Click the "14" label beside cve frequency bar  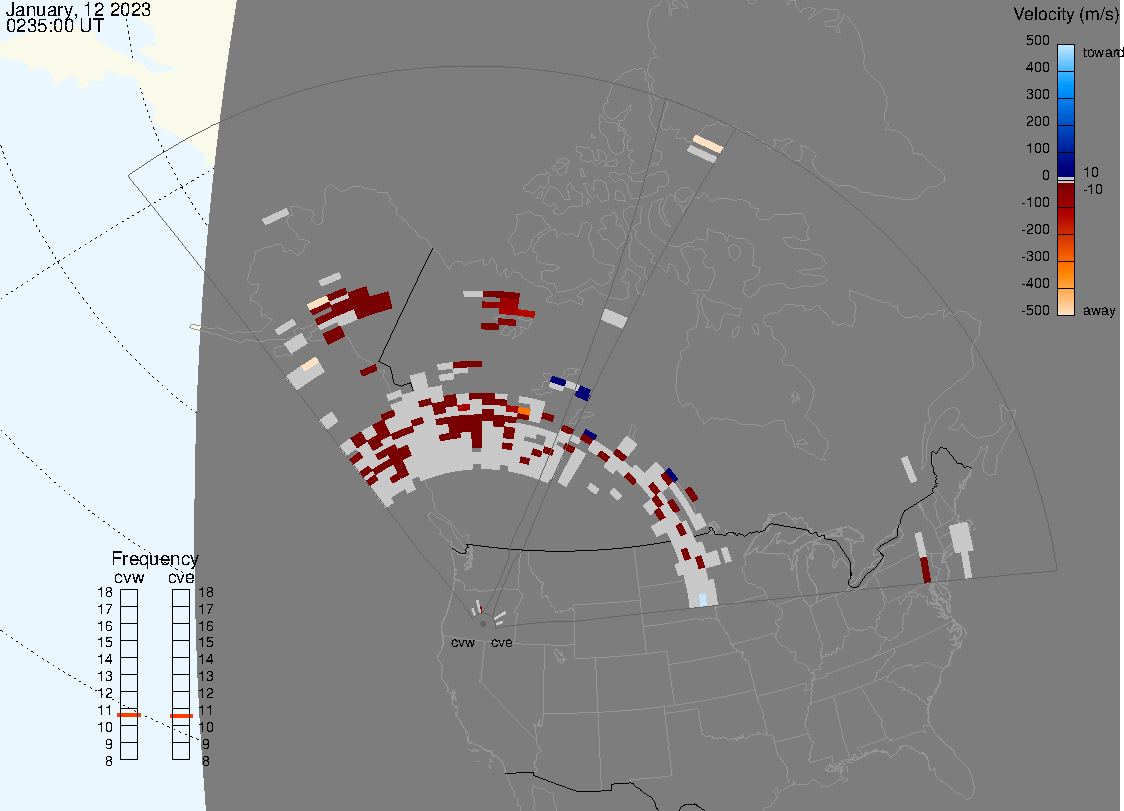206,660
